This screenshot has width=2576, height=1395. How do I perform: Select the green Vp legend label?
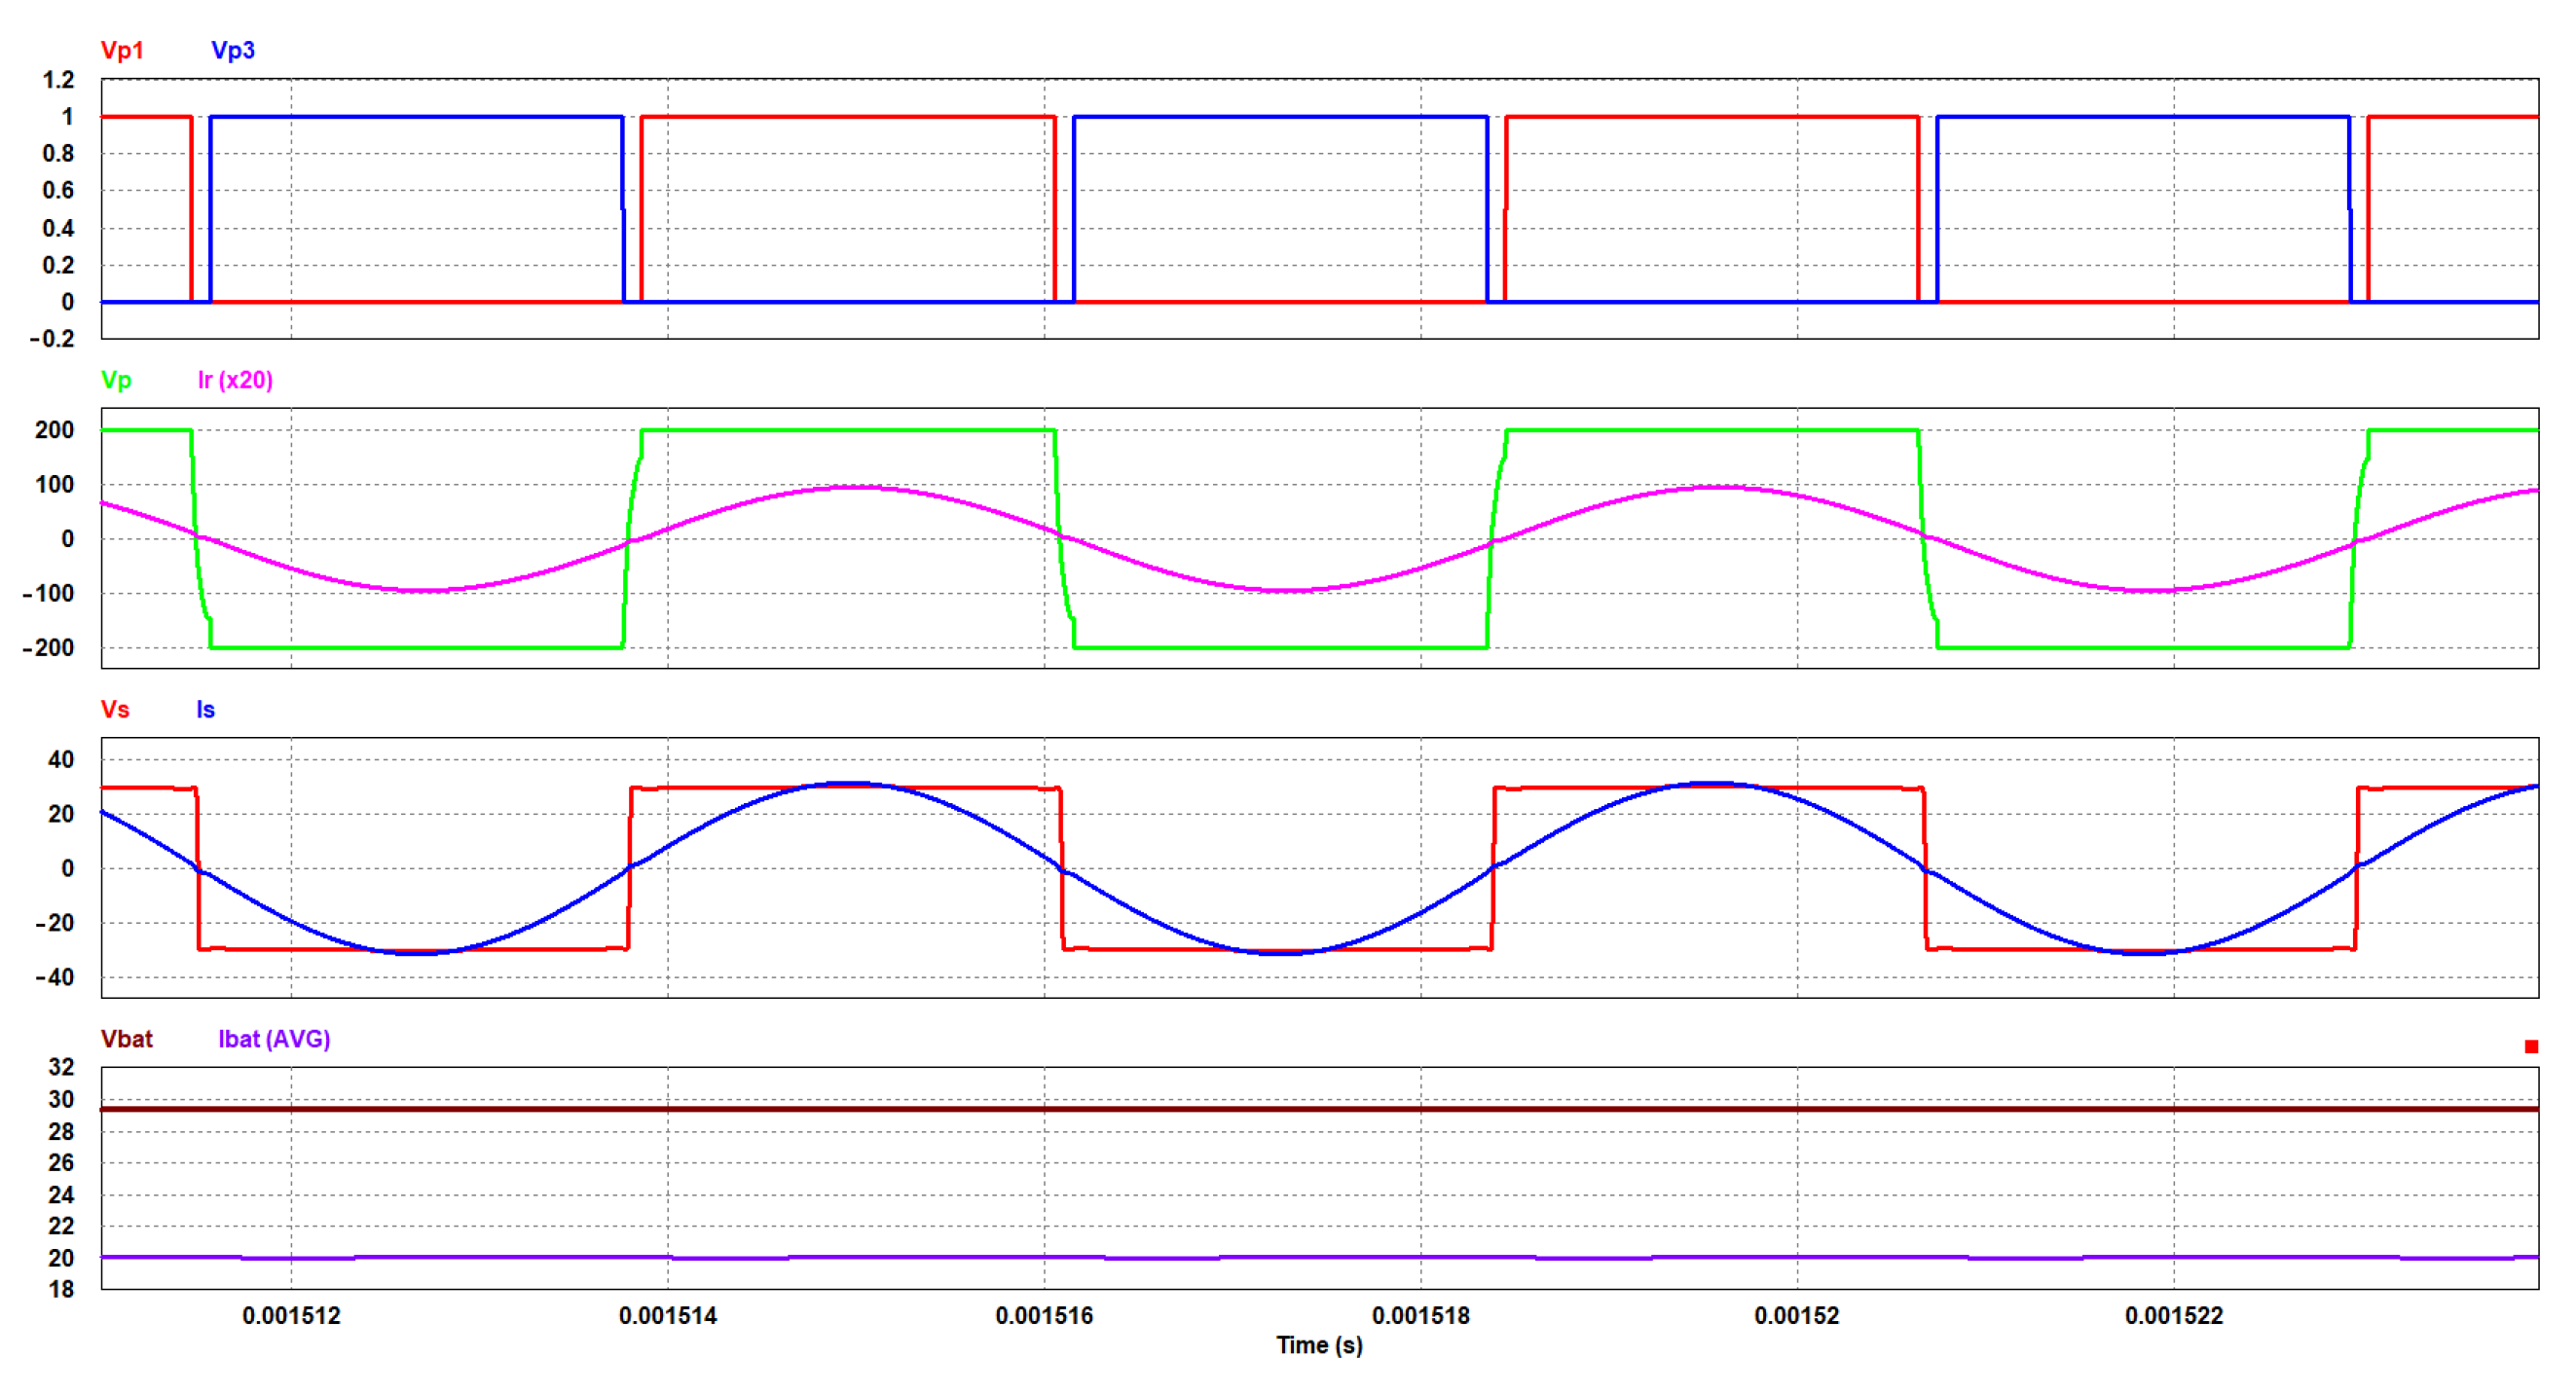116,380
